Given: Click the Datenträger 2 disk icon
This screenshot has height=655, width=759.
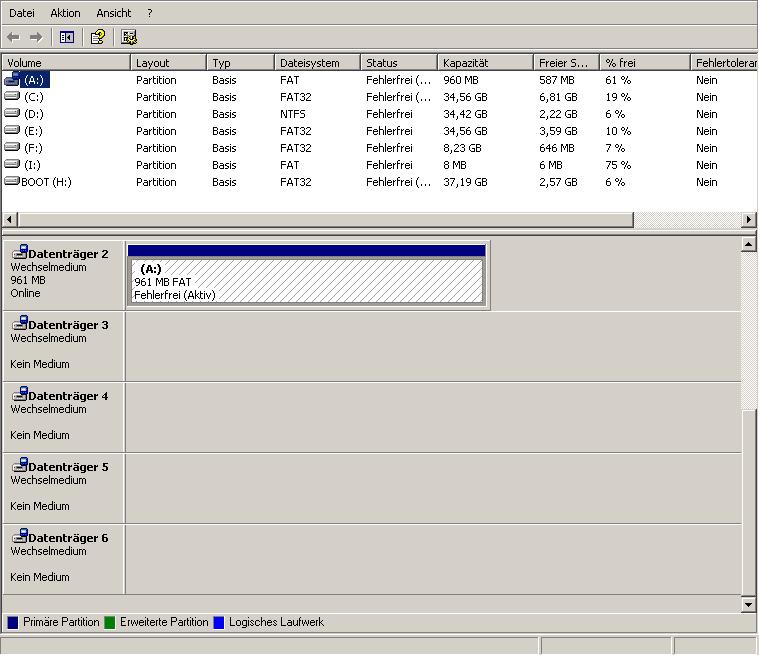Looking at the screenshot, I should point(19,253).
